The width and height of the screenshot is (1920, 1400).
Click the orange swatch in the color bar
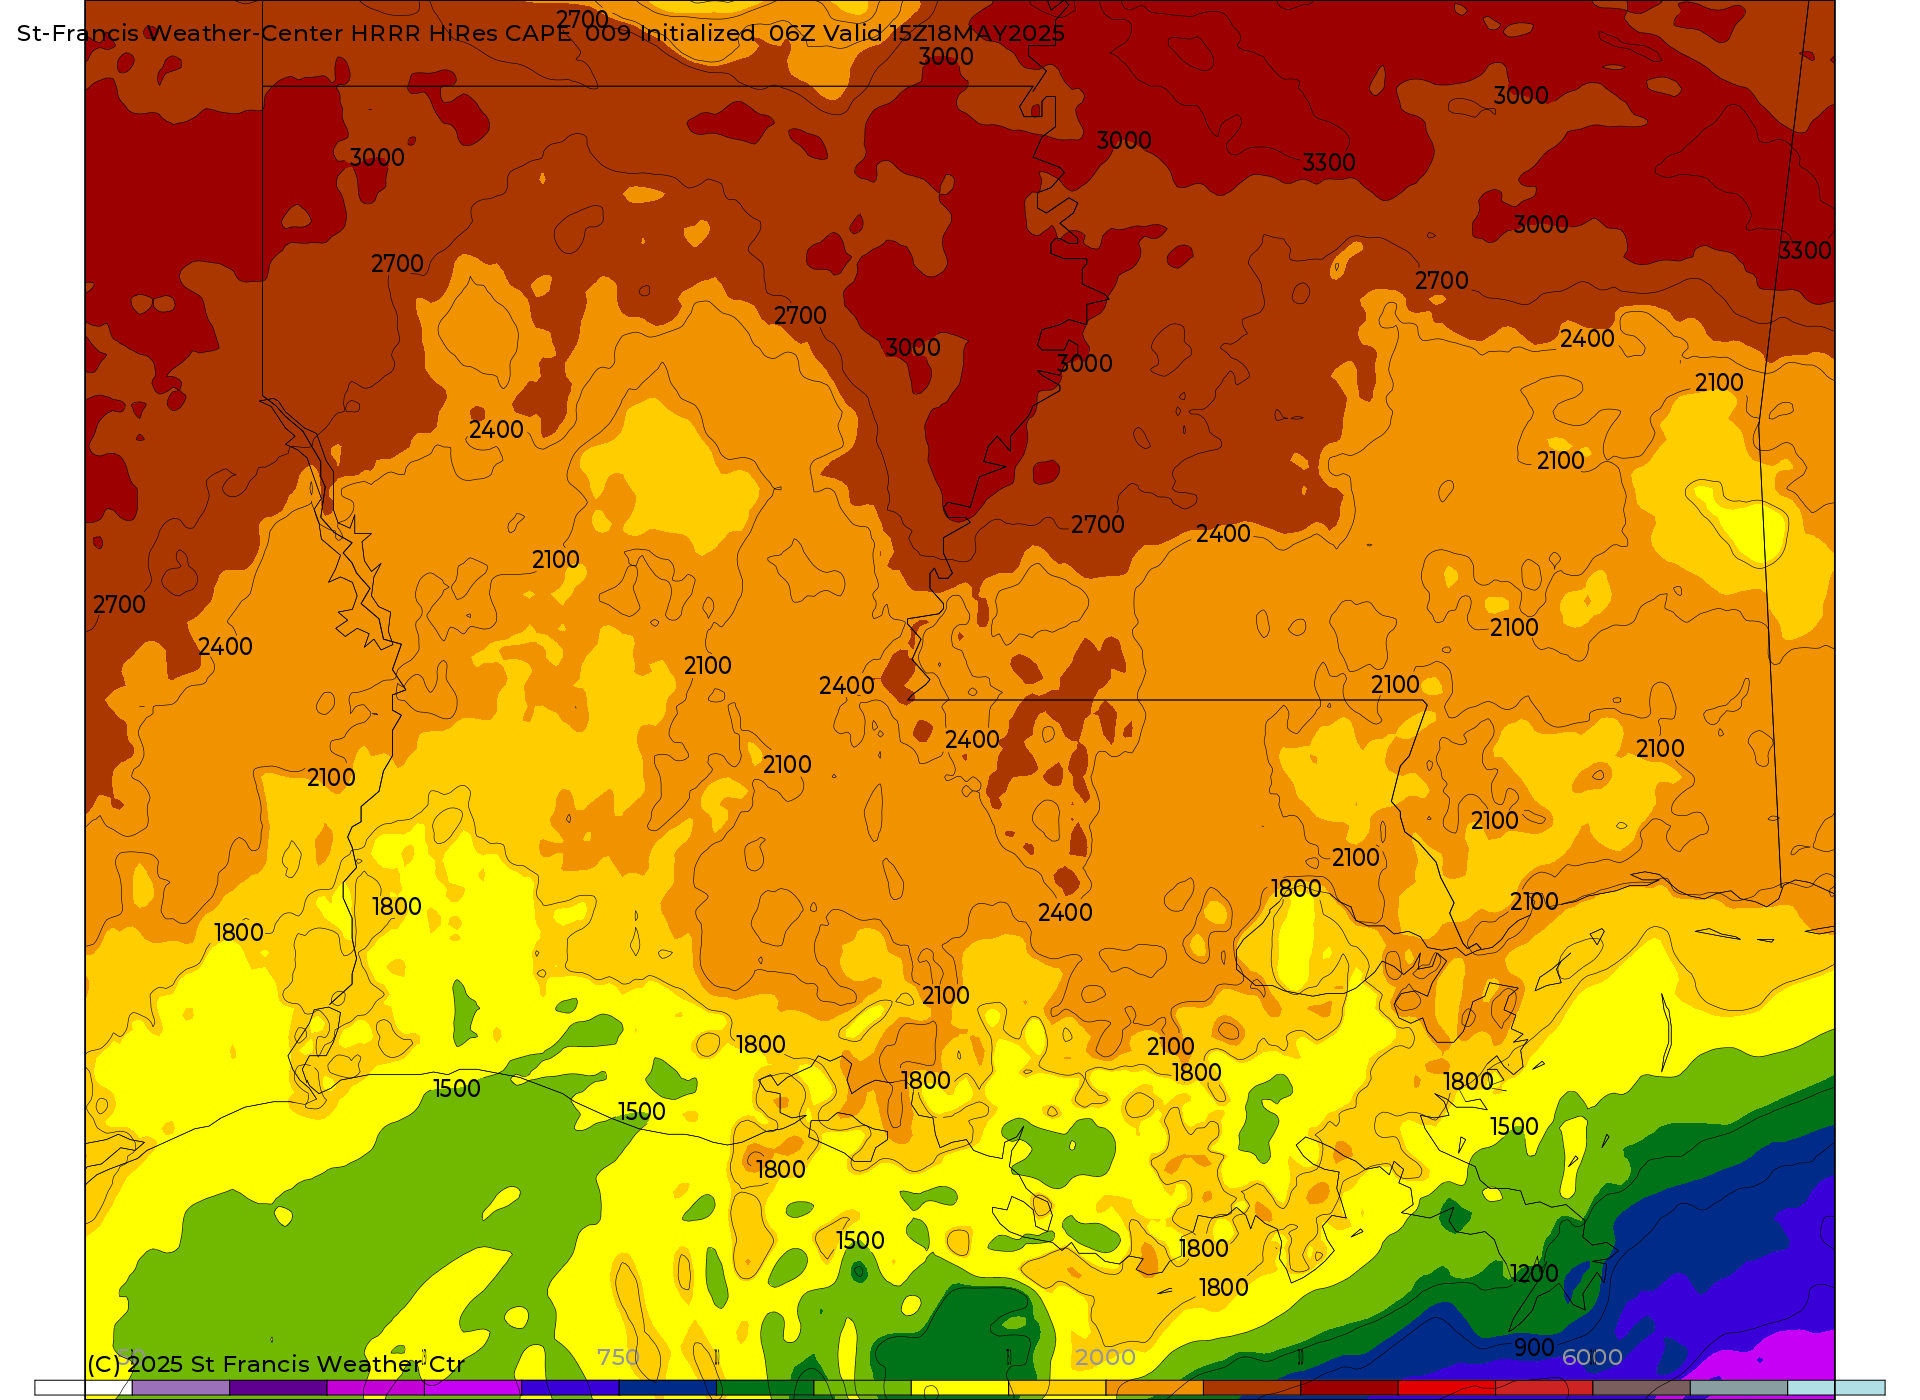pyautogui.click(x=1154, y=1388)
